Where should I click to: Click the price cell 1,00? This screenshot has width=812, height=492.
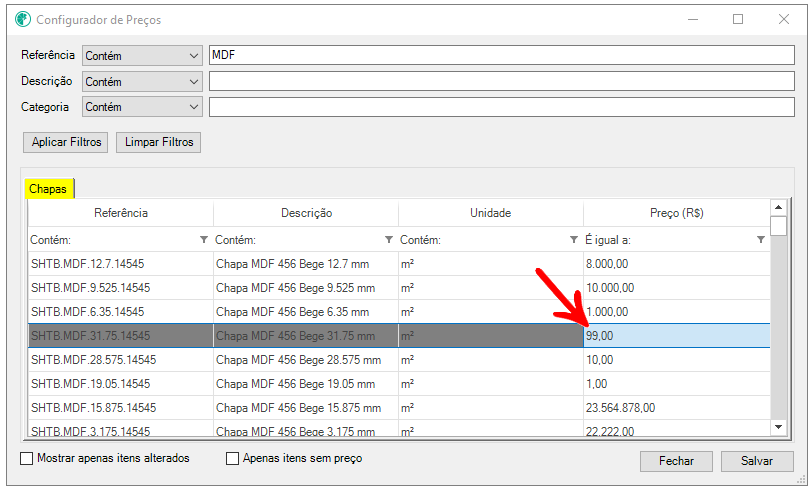click(x=676, y=384)
